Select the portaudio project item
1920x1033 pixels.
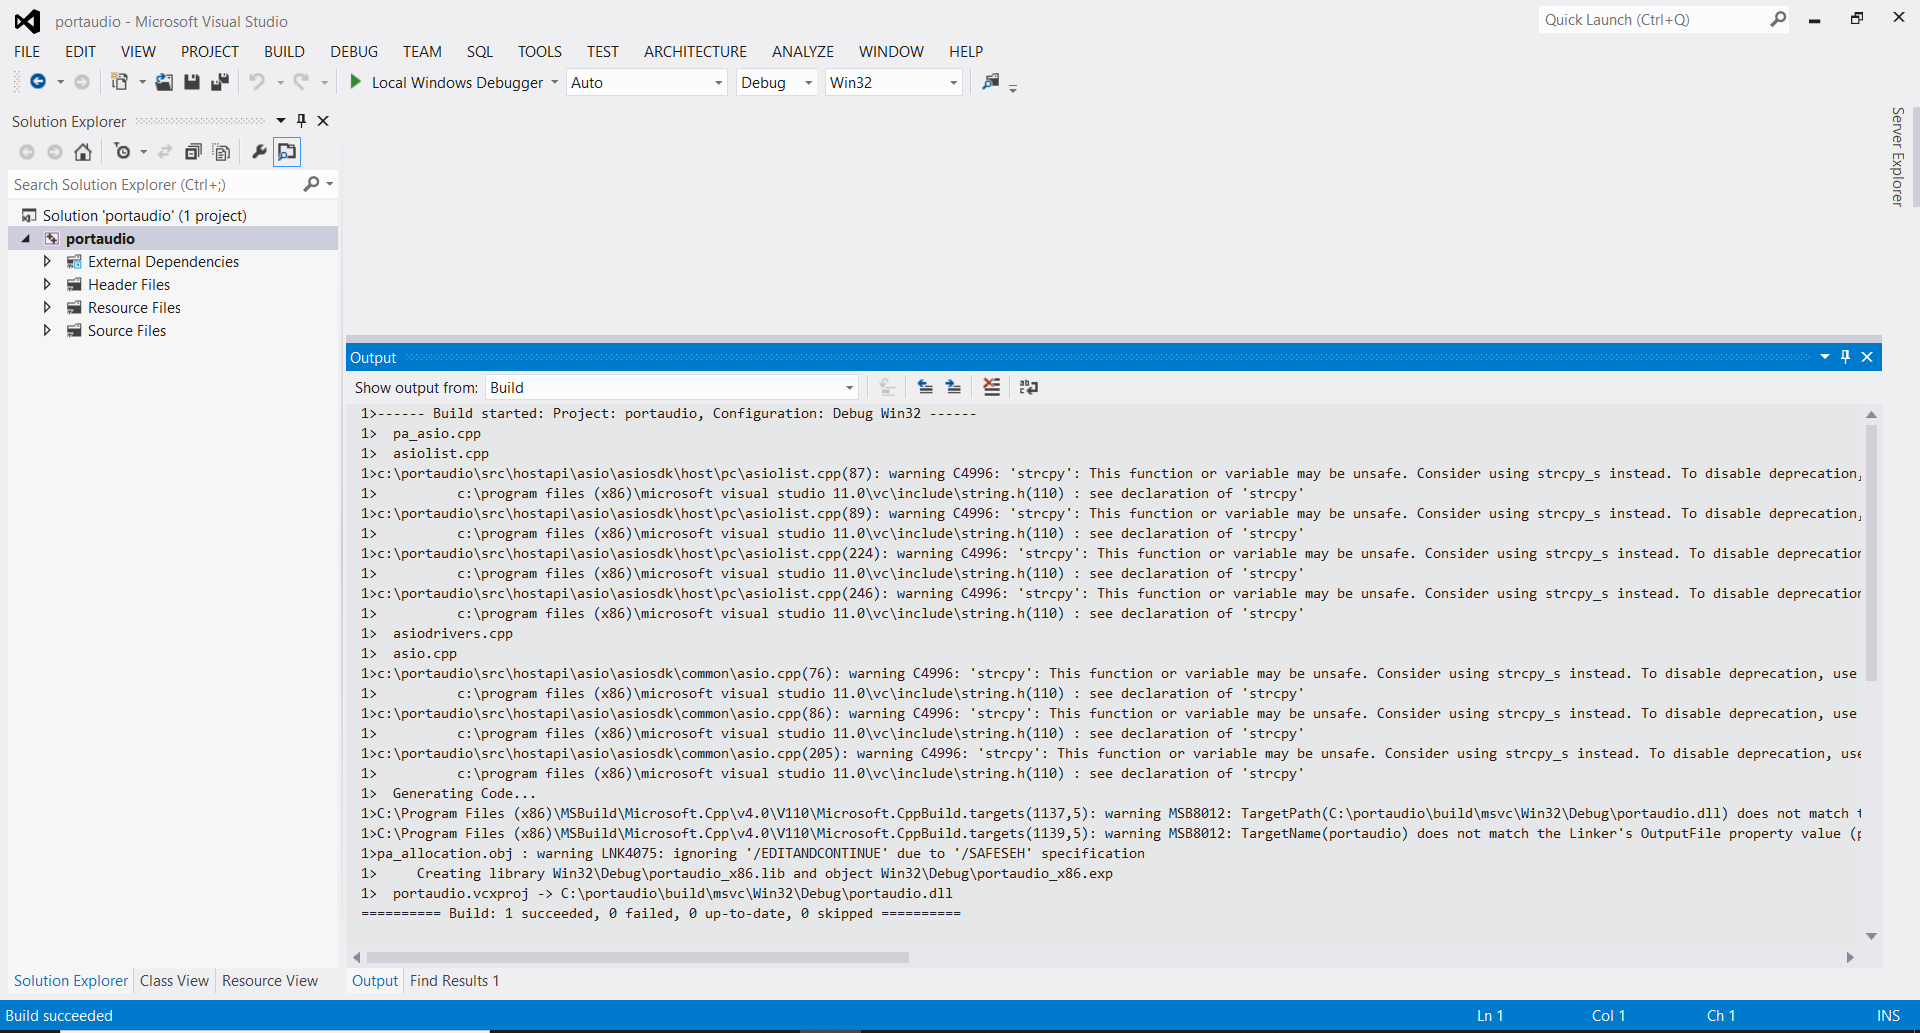(x=100, y=239)
